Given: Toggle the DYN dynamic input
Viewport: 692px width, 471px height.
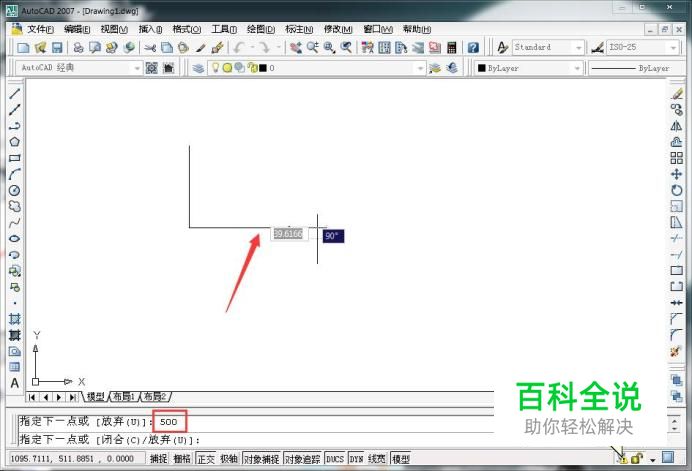Looking at the screenshot, I should tap(356, 459).
